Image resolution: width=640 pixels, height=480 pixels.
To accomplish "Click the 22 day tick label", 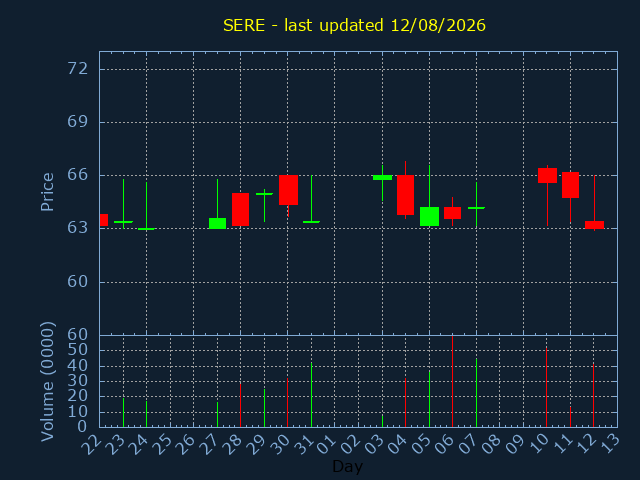I will click(92, 444).
